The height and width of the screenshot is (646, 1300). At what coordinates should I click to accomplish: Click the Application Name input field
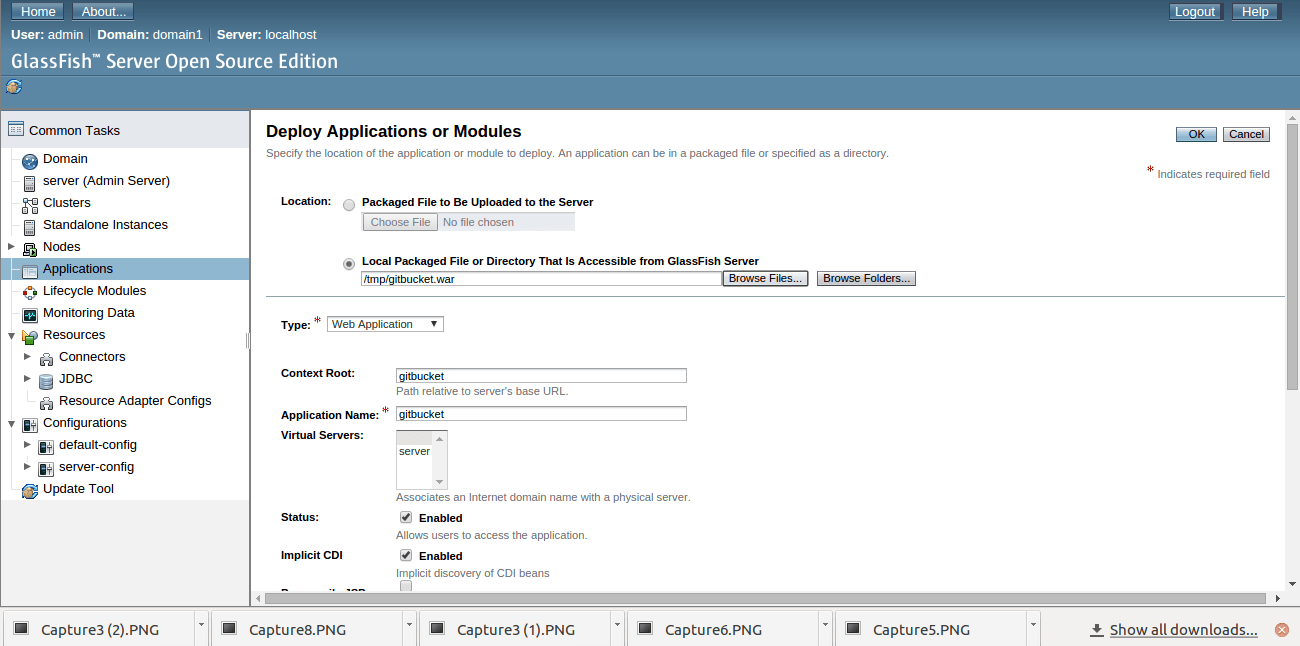click(x=541, y=414)
